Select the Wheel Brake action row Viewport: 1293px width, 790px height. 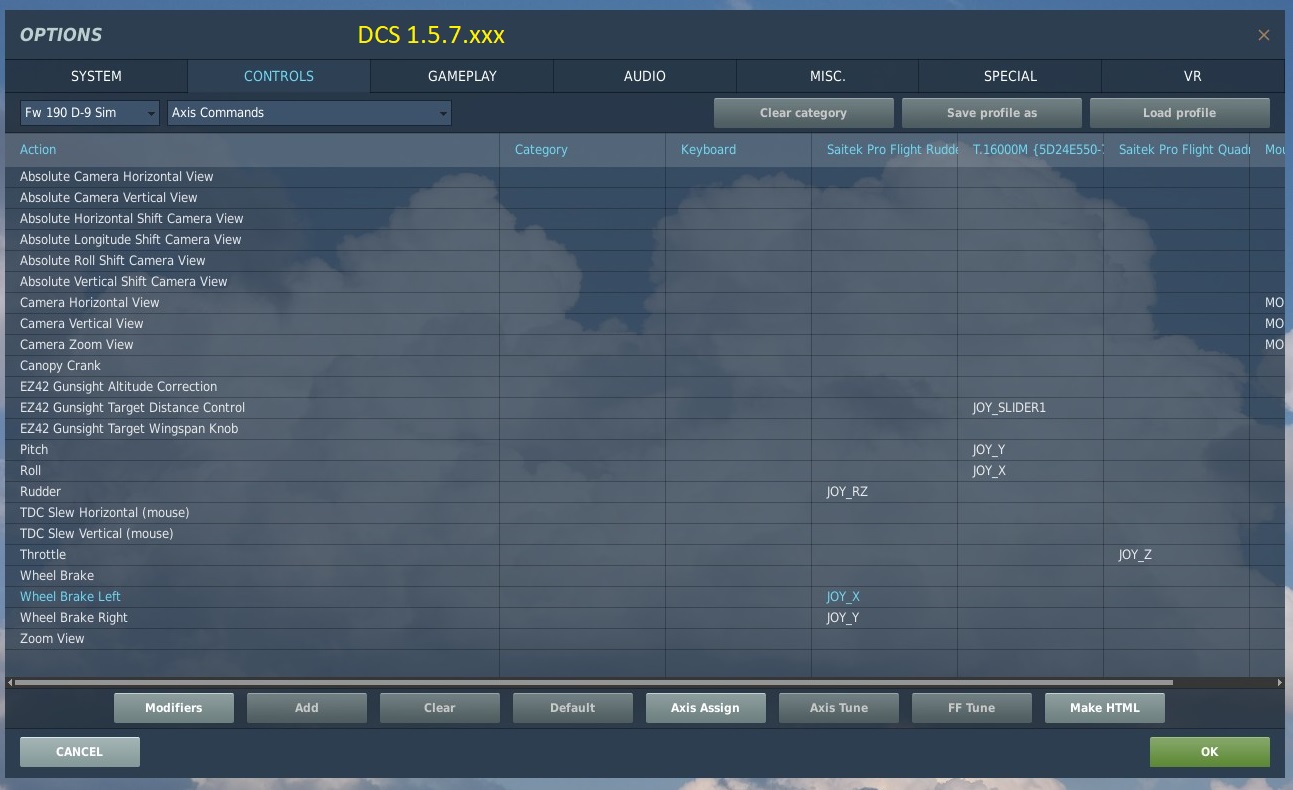(644, 576)
